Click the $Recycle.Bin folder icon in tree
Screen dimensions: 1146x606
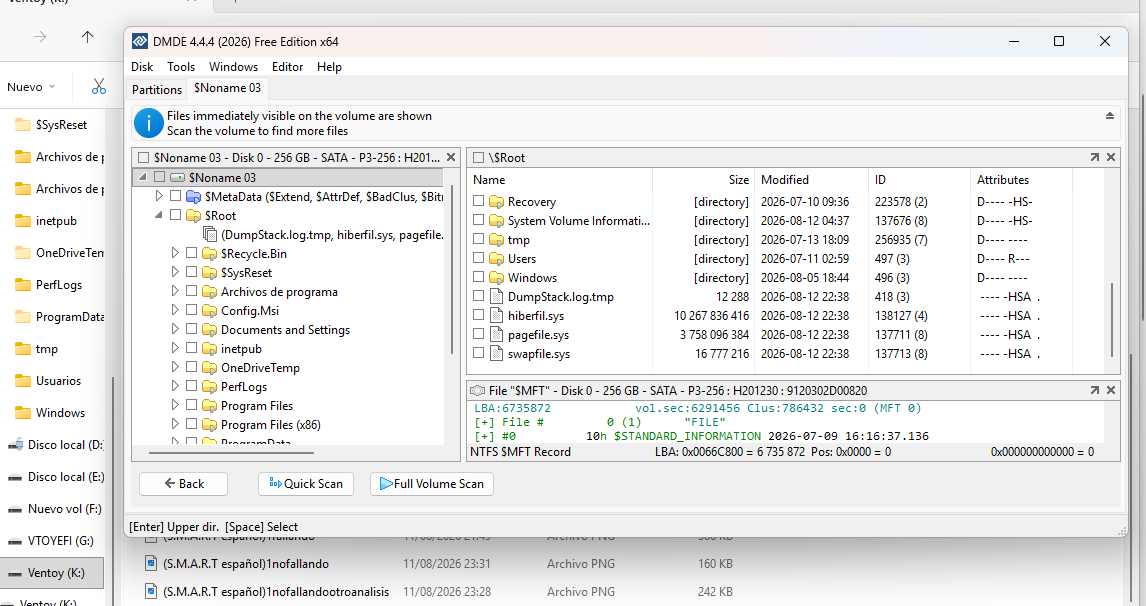210,254
